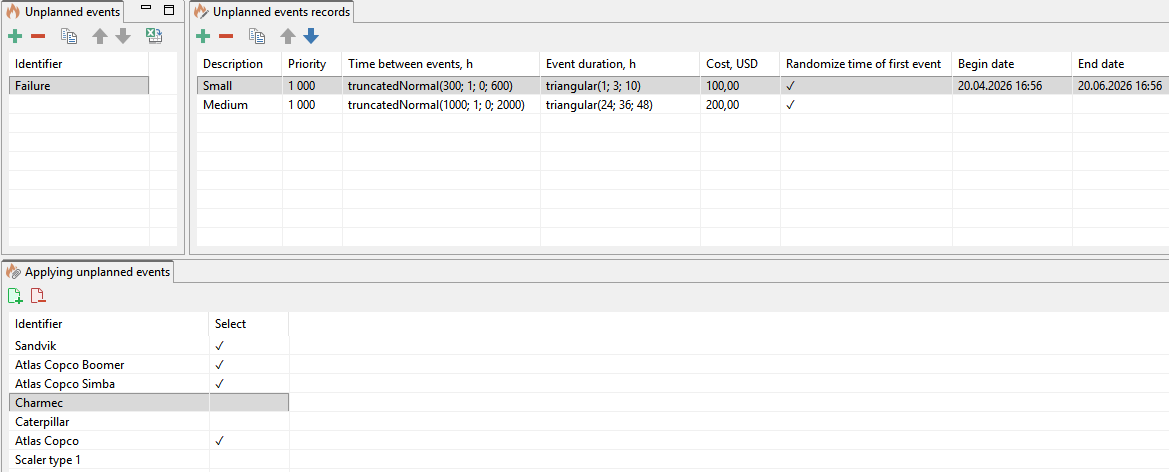Click Begin date 20.04.2026 16:56 cell
1169x472 pixels.
point(1012,86)
